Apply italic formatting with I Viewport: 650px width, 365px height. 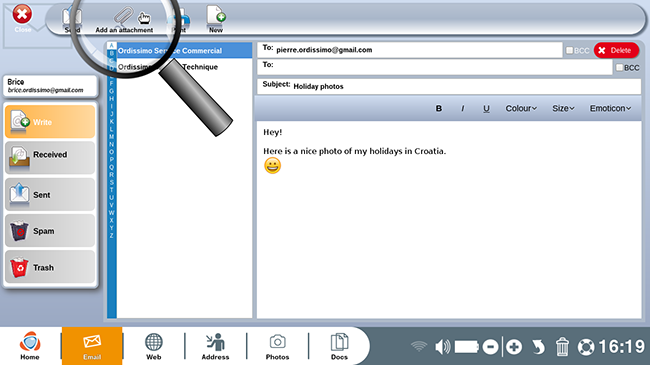point(463,108)
